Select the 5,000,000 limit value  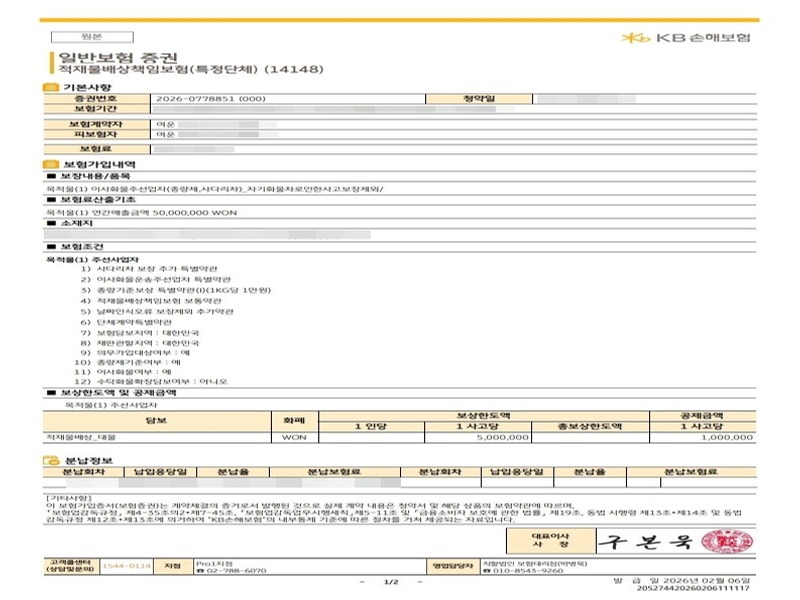point(503,438)
